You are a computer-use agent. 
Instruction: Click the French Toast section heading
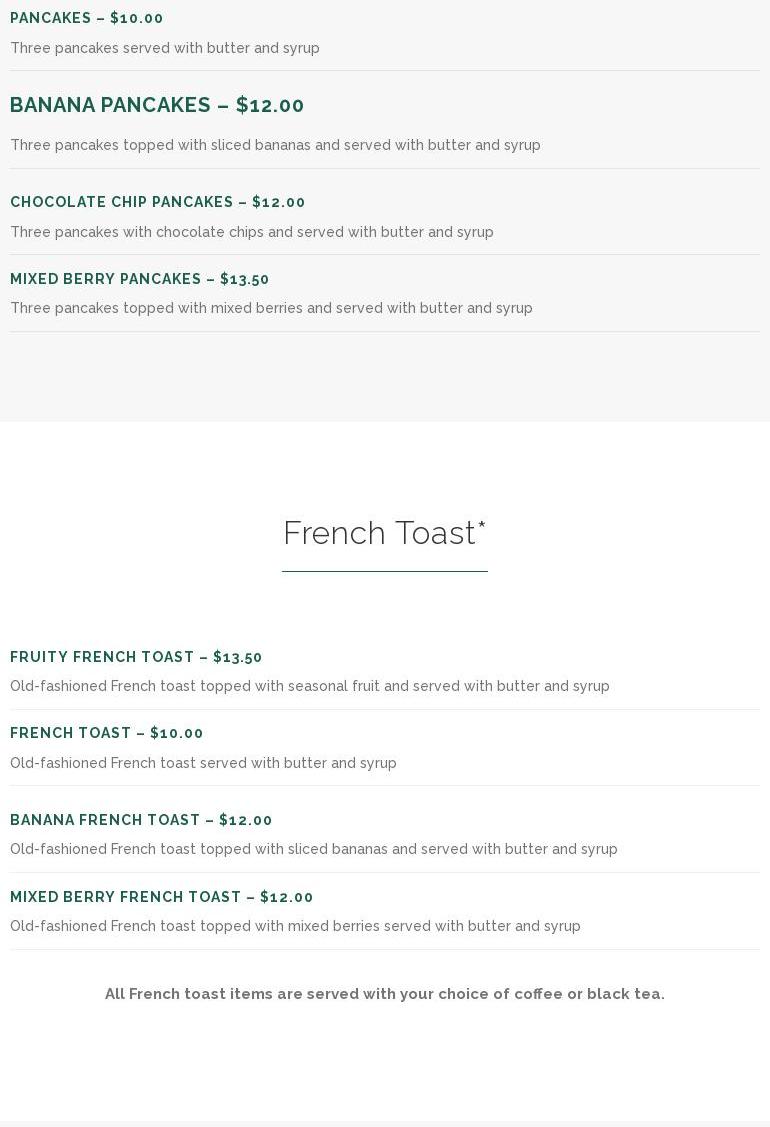click(x=384, y=533)
